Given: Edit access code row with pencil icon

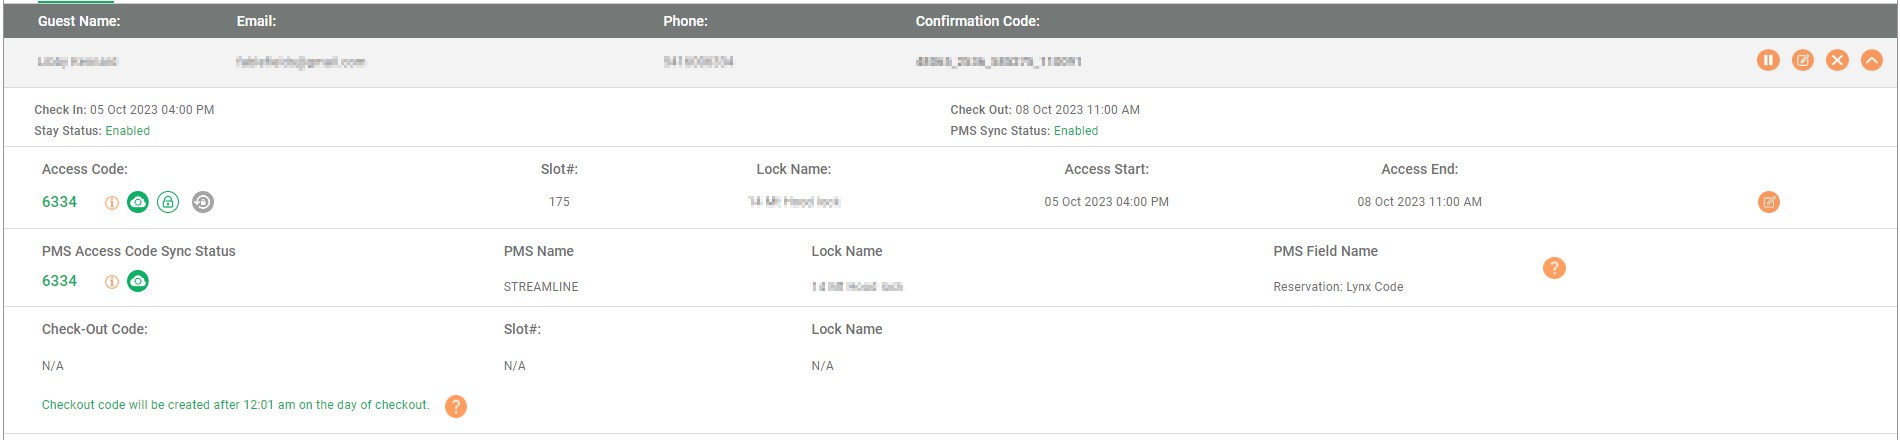Looking at the screenshot, I should coord(1769,202).
